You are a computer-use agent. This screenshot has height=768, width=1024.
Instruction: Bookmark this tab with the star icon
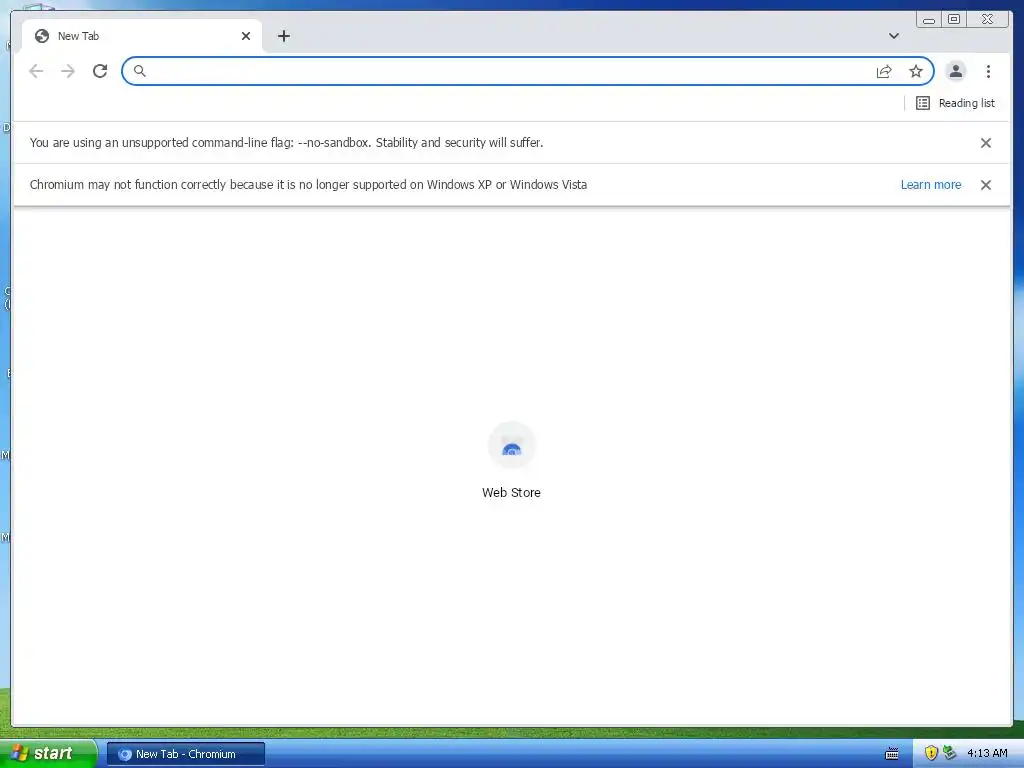click(x=916, y=71)
